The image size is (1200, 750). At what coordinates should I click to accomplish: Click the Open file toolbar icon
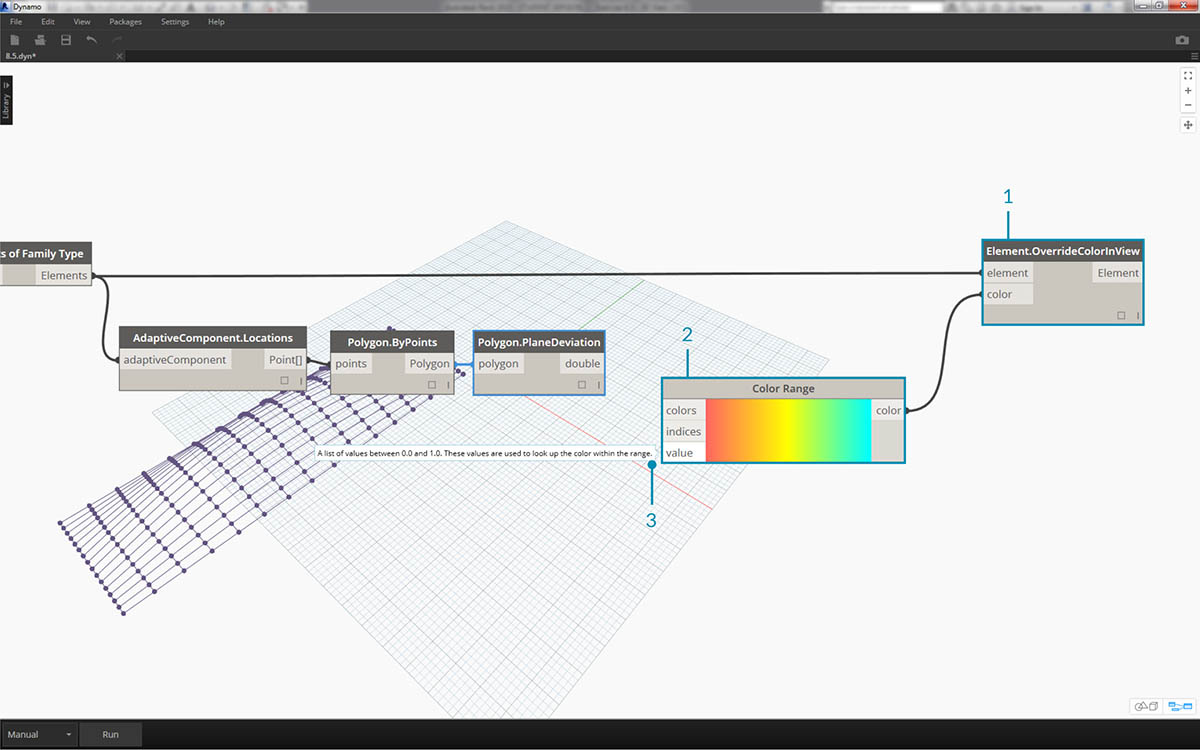40,40
